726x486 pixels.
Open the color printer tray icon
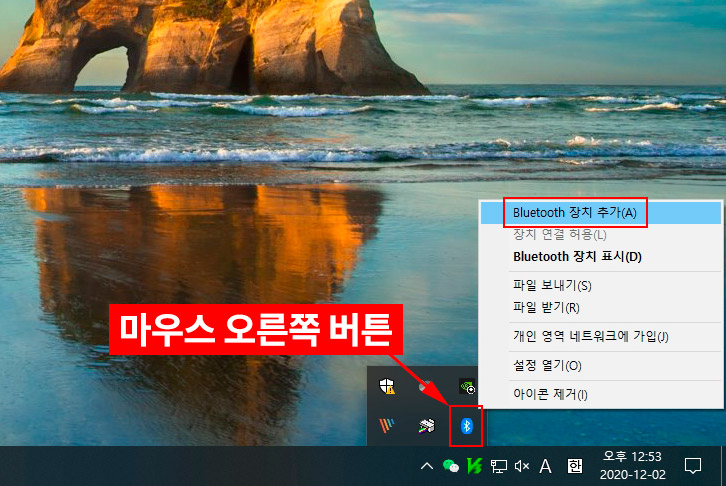tap(426, 426)
